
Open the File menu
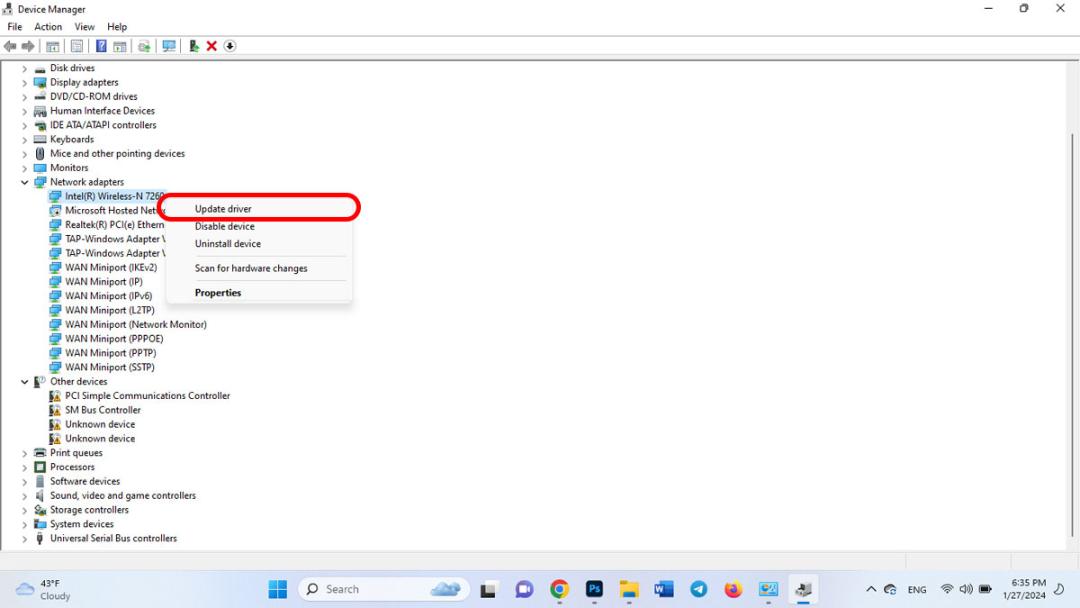[x=14, y=27]
